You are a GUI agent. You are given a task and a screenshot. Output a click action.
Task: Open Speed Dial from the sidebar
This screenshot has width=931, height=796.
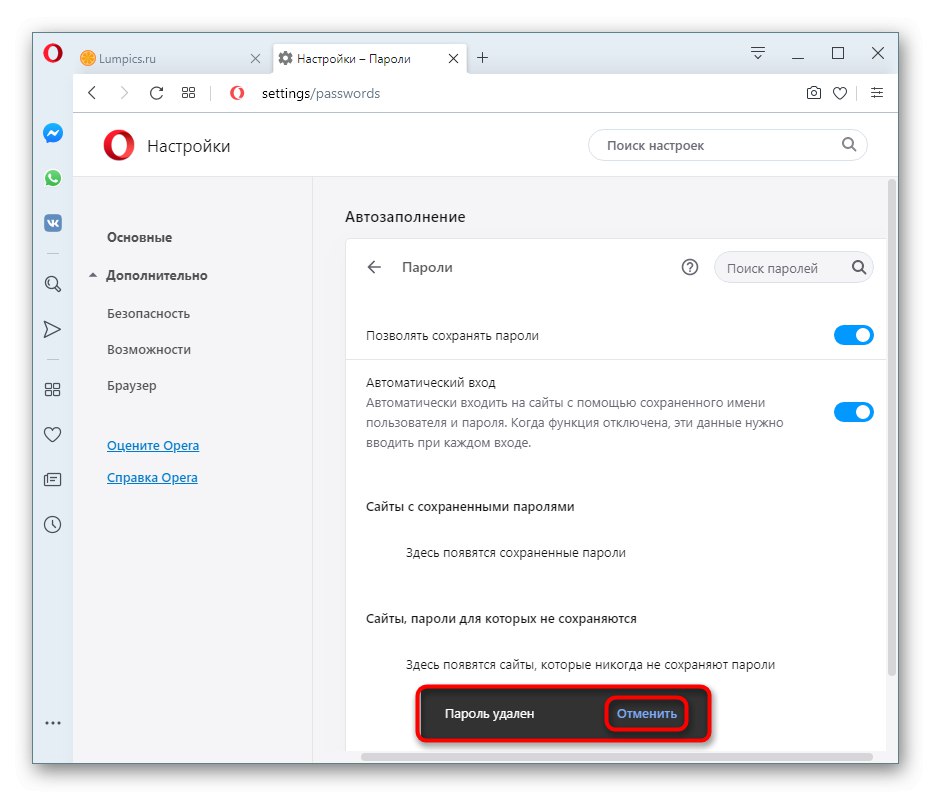click(52, 390)
